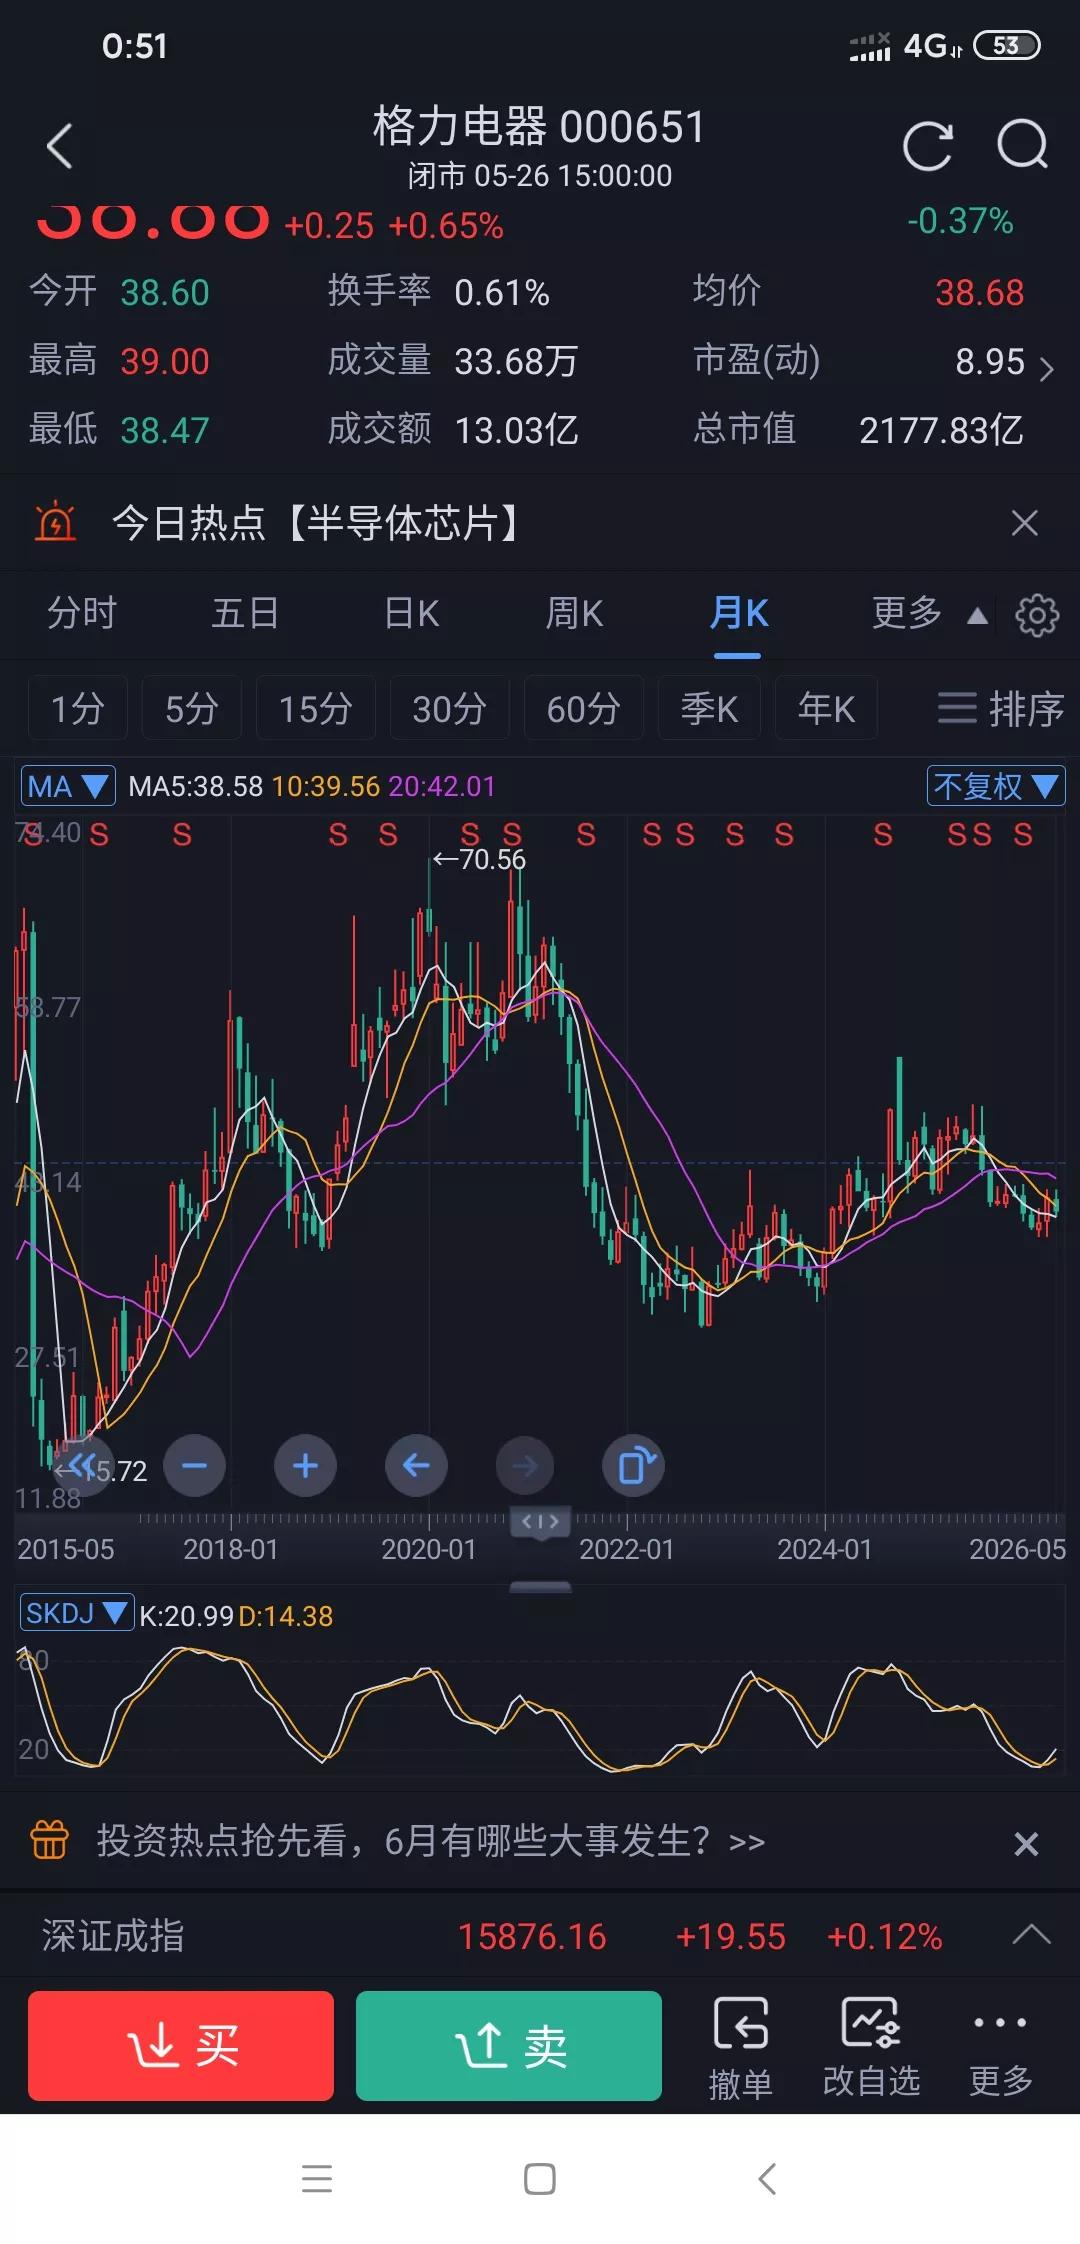Tap the 总市值 2177.83亿 value
This screenshot has width=1080, height=2244.
click(941, 430)
